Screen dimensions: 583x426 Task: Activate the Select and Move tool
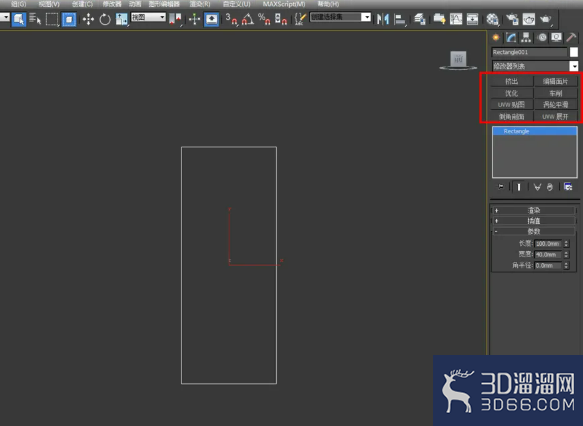(88, 19)
